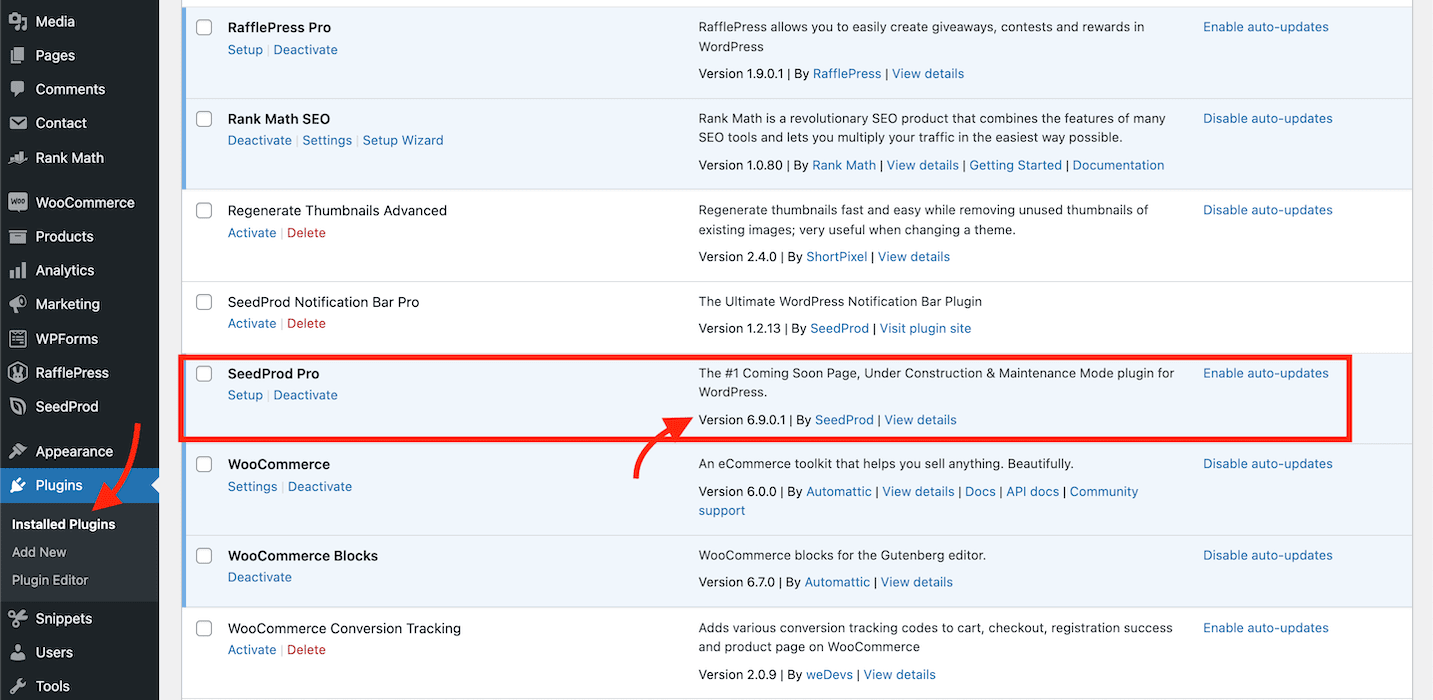Select the SeedProd Notification Bar Pro checkbox
1433x700 pixels.
point(204,302)
